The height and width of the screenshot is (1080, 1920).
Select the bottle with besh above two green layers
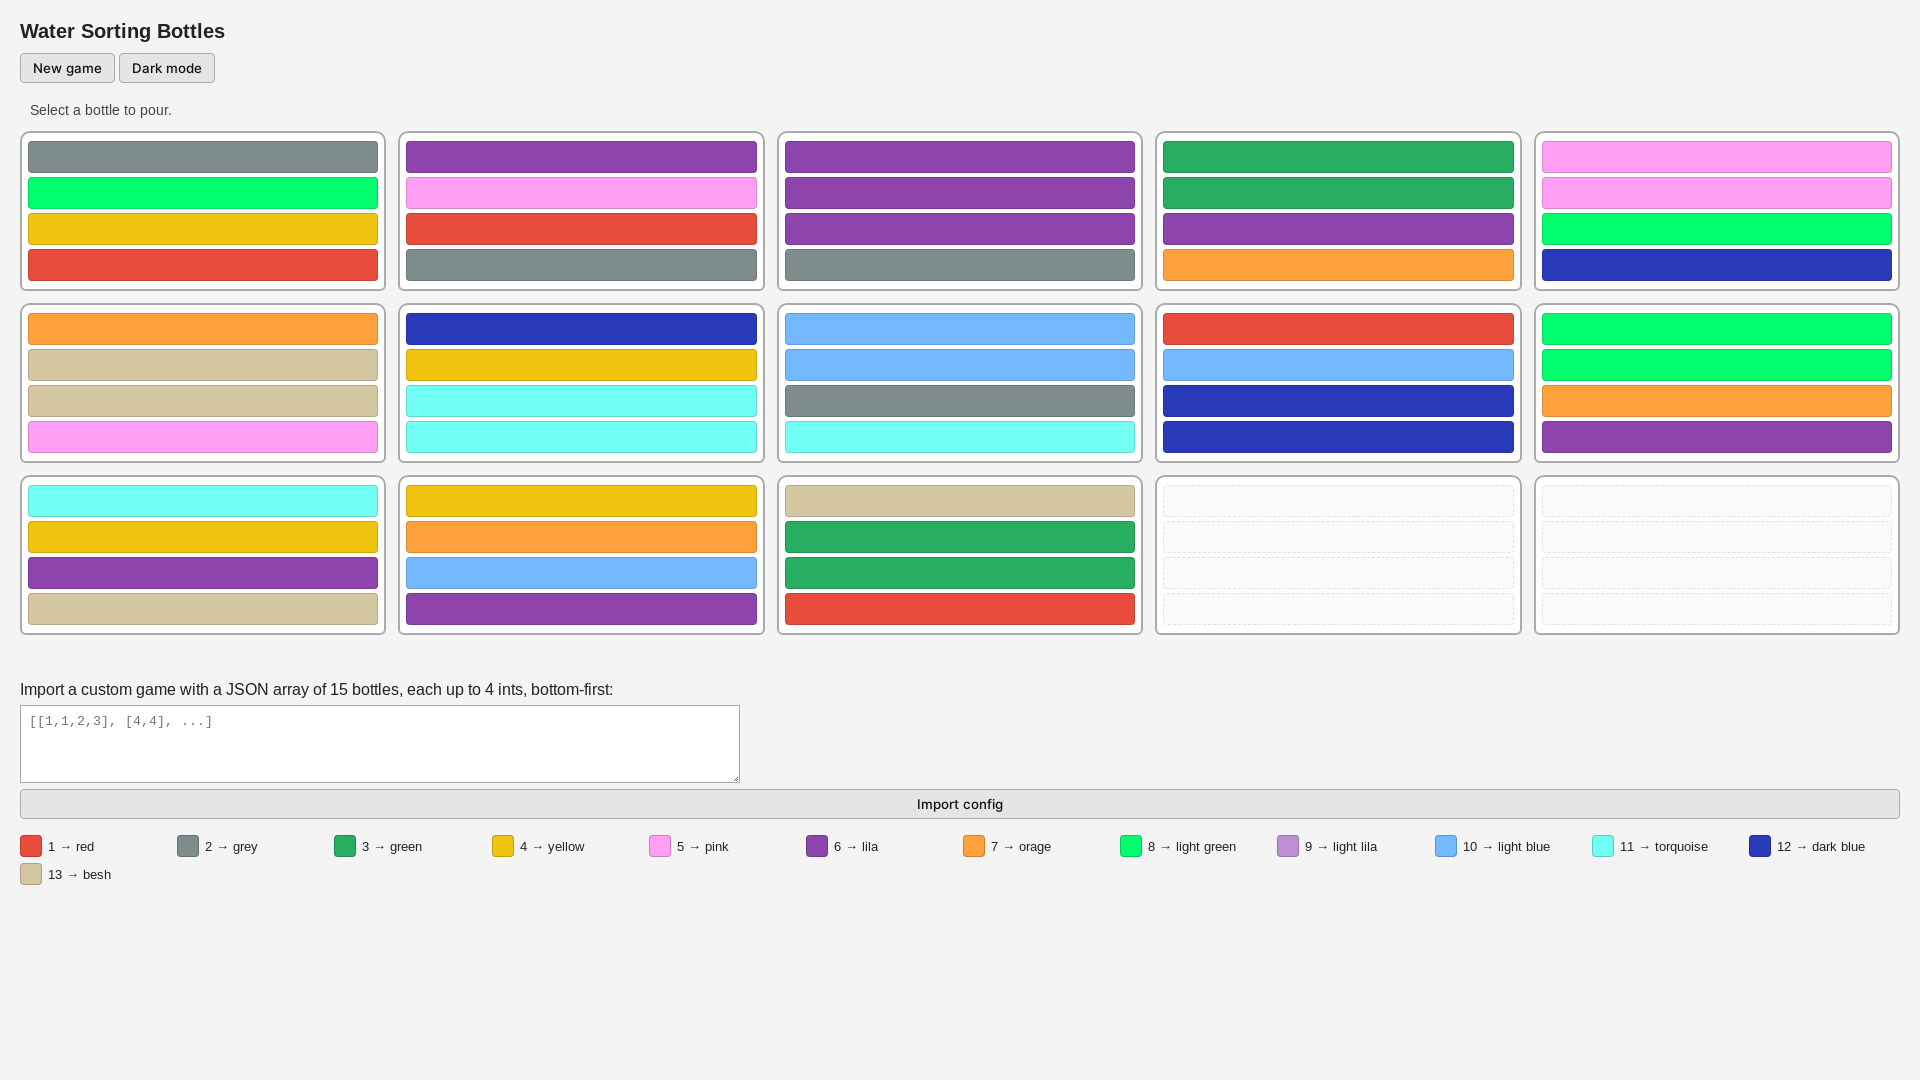959,555
